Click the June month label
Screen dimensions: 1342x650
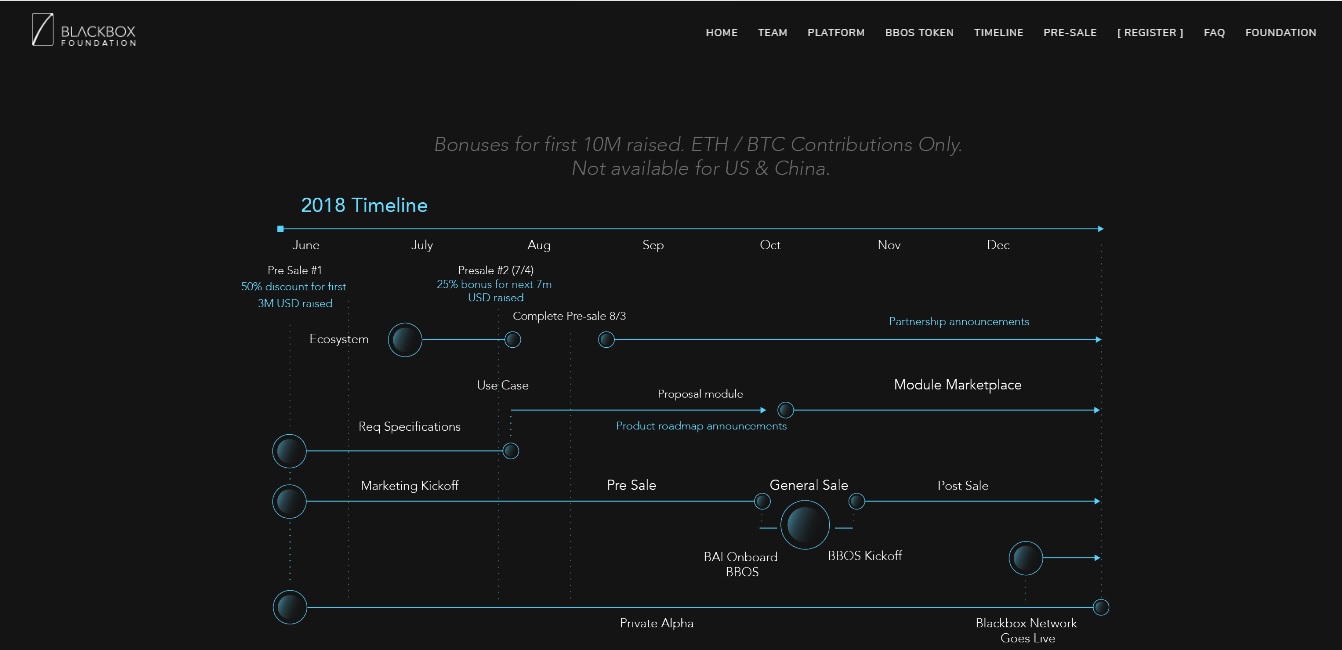306,245
